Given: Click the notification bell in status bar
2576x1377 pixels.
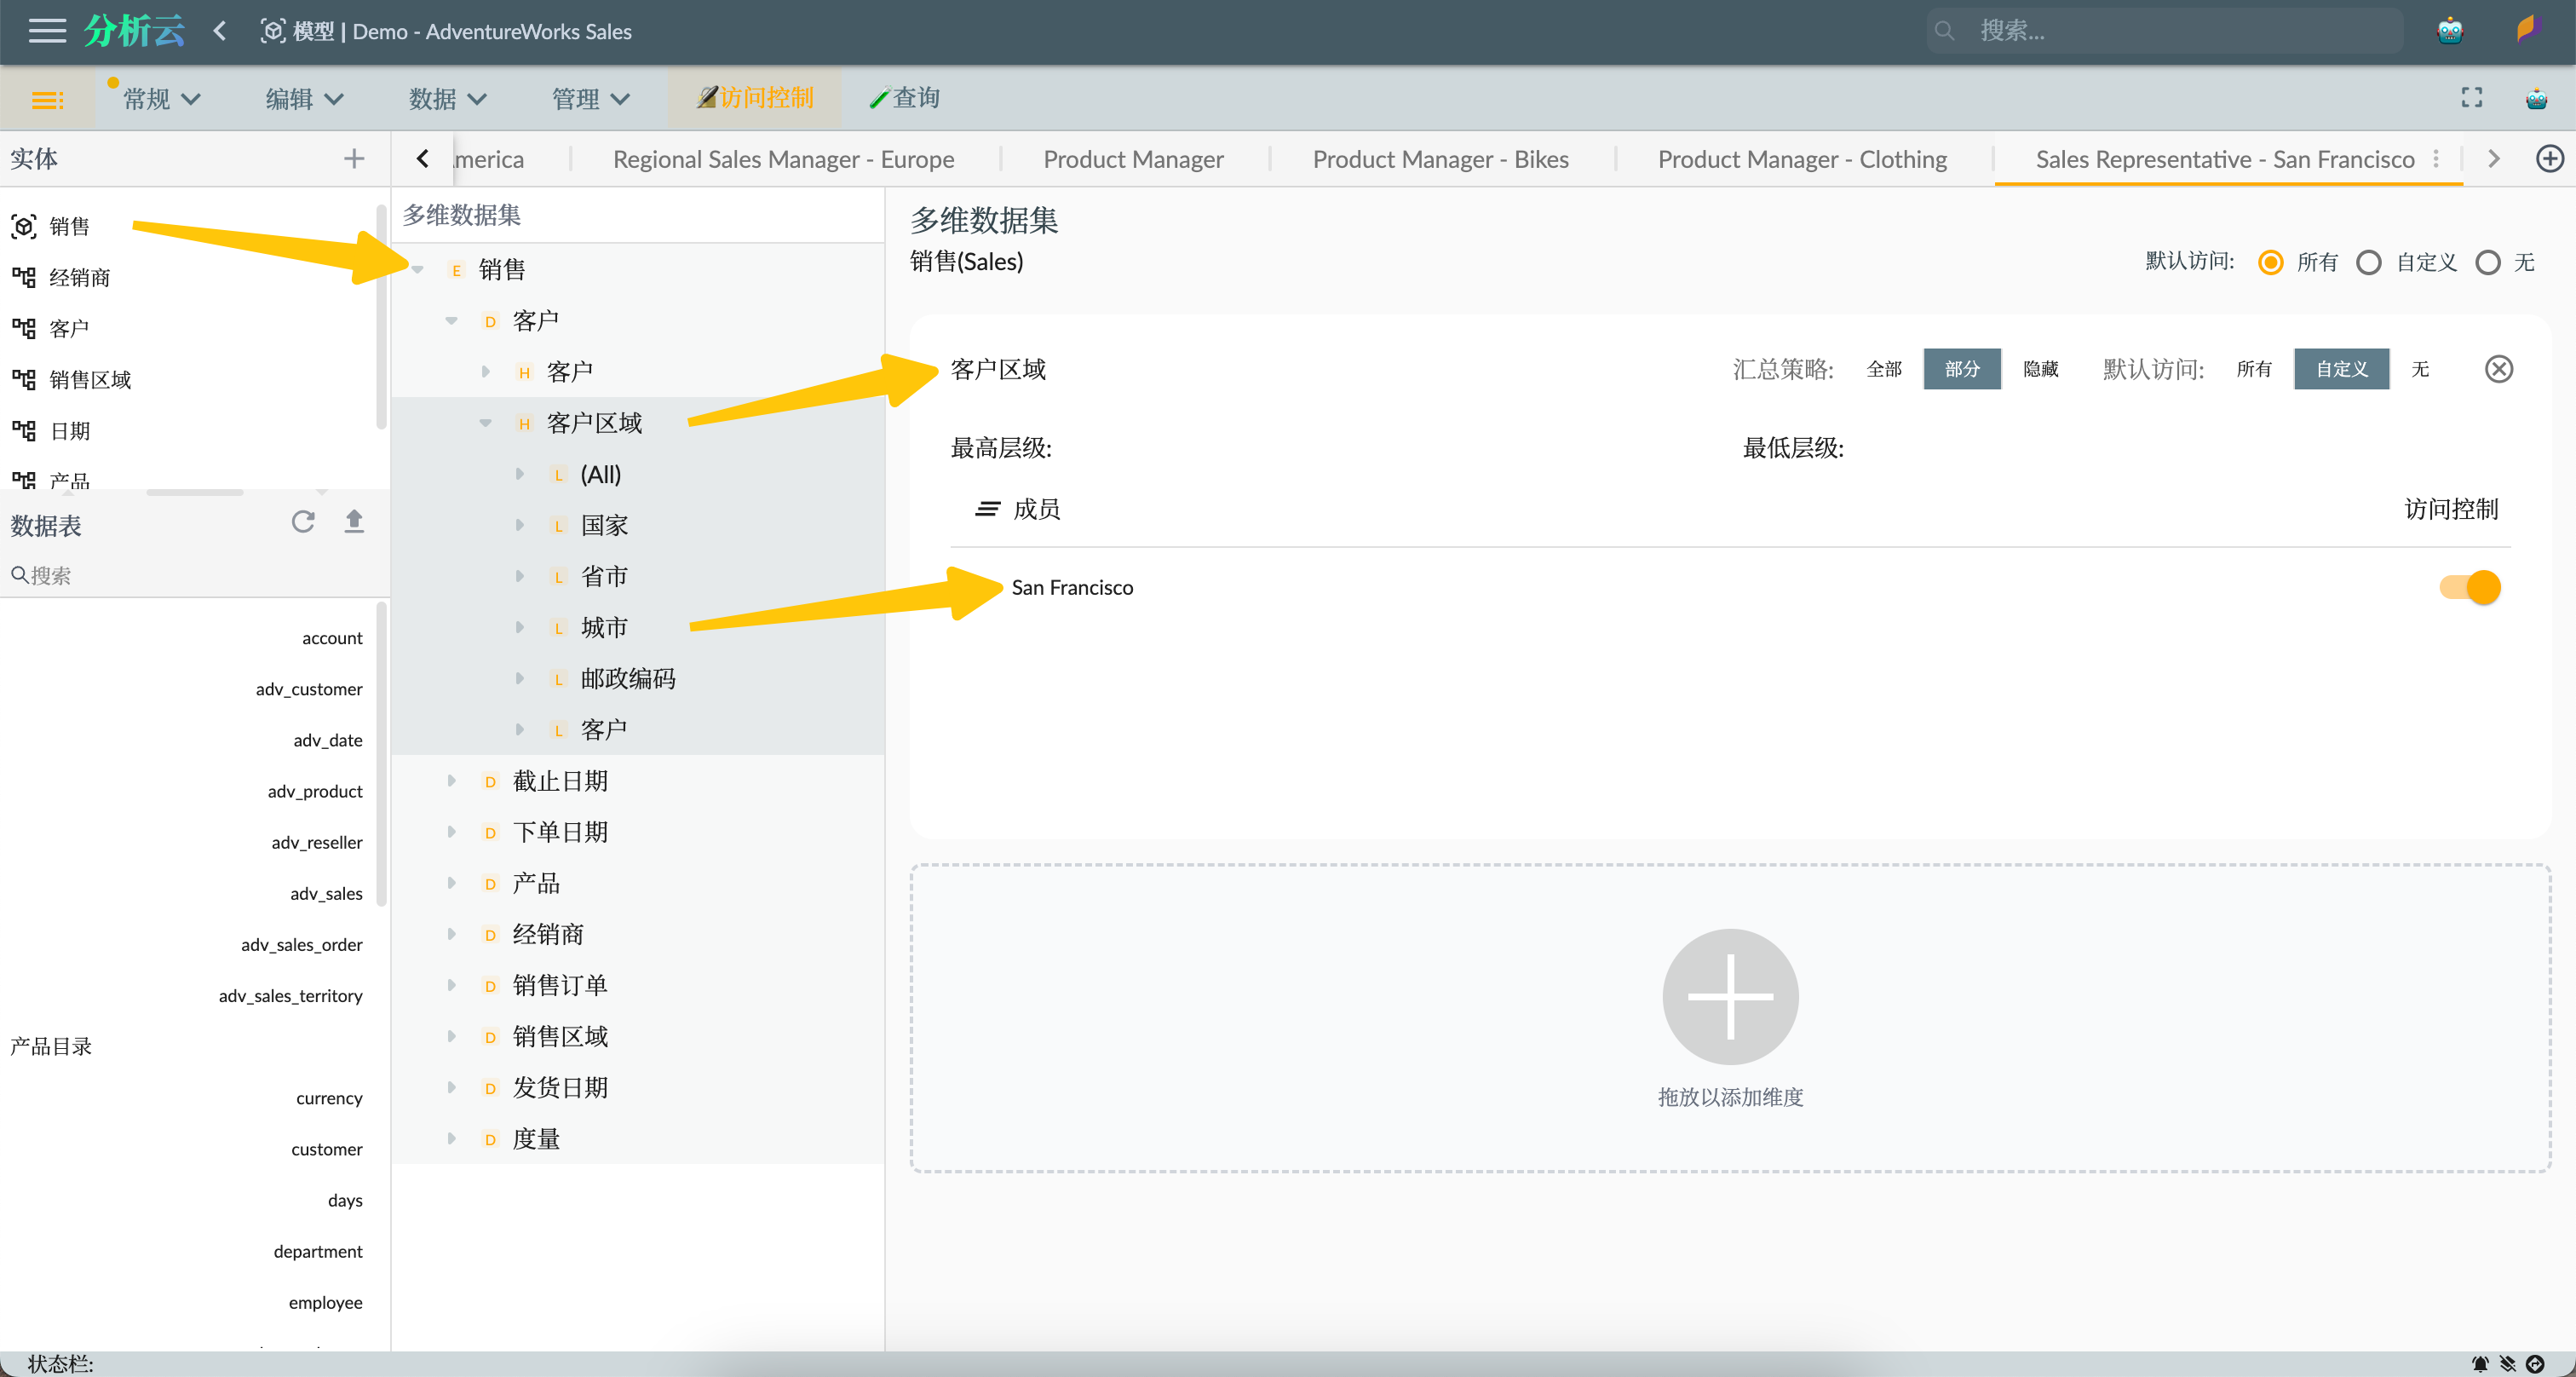Looking at the screenshot, I should click(x=2480, y=1363).
